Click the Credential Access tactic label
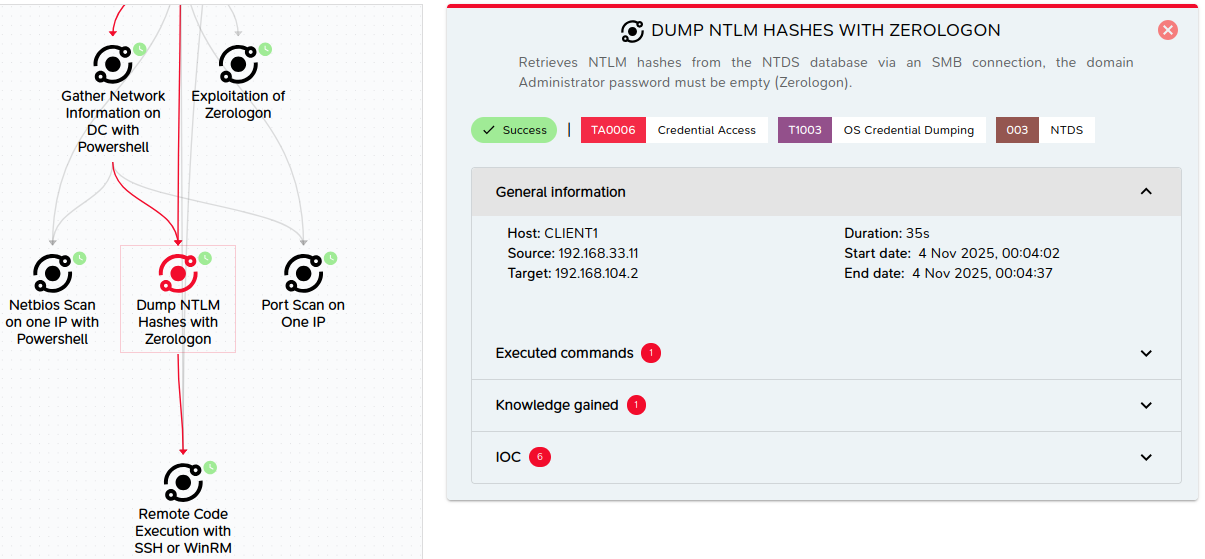This screenshot has width=1205, height=559. point(707,130)
